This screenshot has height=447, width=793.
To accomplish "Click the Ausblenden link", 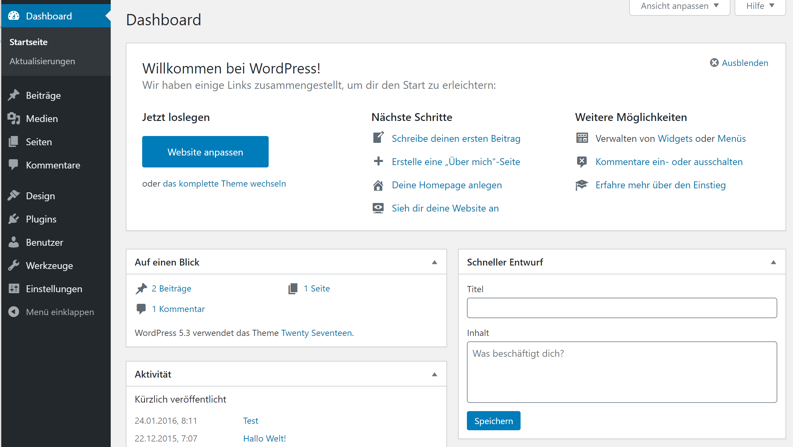I will pos(745,63).
